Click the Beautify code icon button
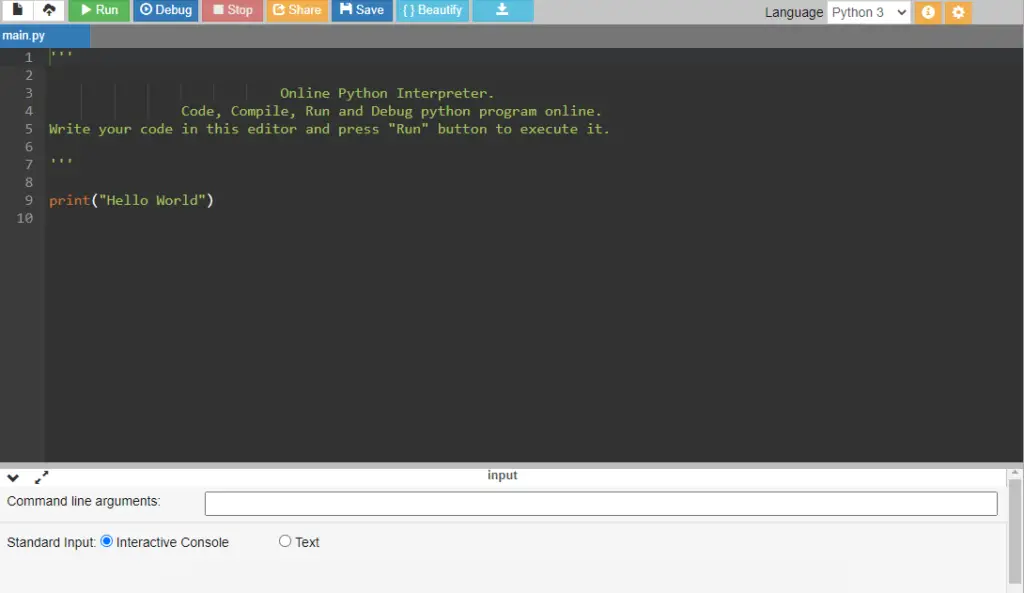This screenshot has height=593, width=1024. pyautogui.click(x=432, y=11)
